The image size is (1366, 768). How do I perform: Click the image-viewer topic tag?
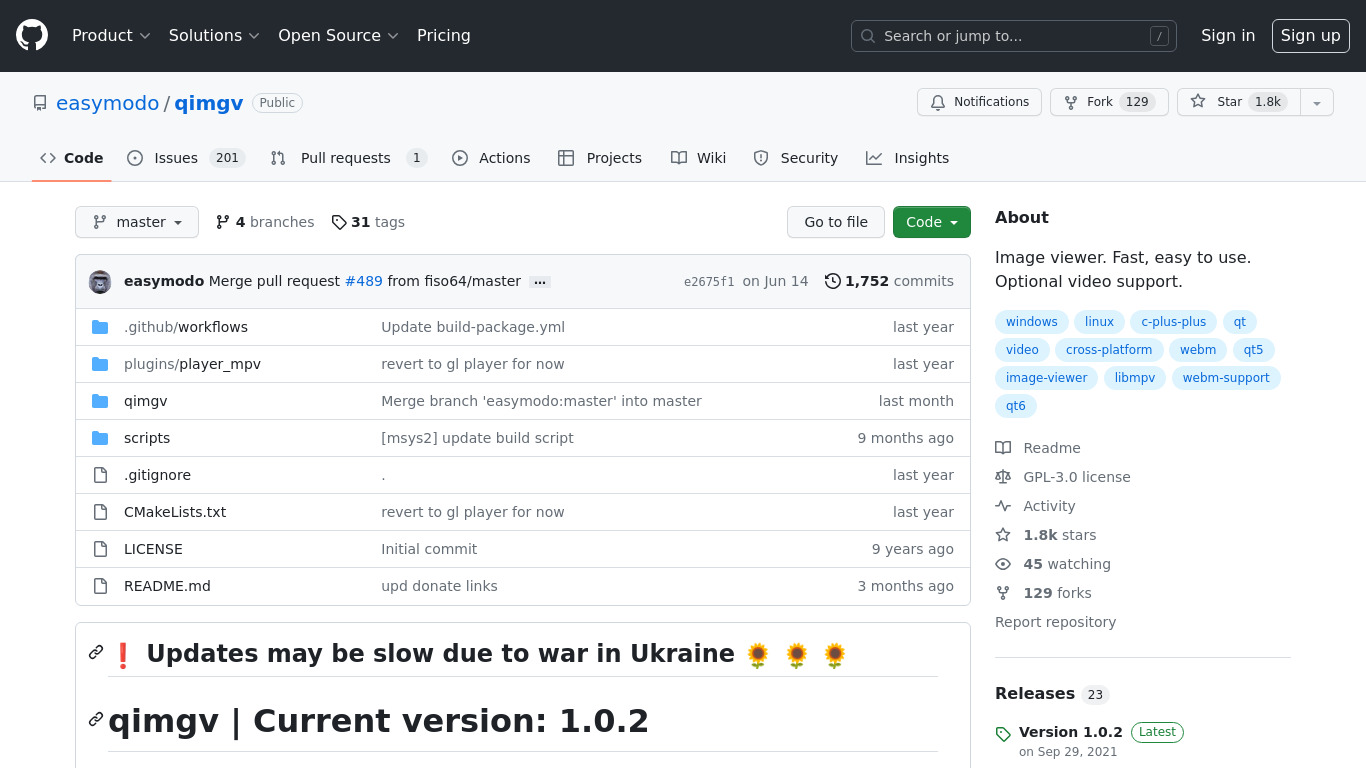[1047, 378]
